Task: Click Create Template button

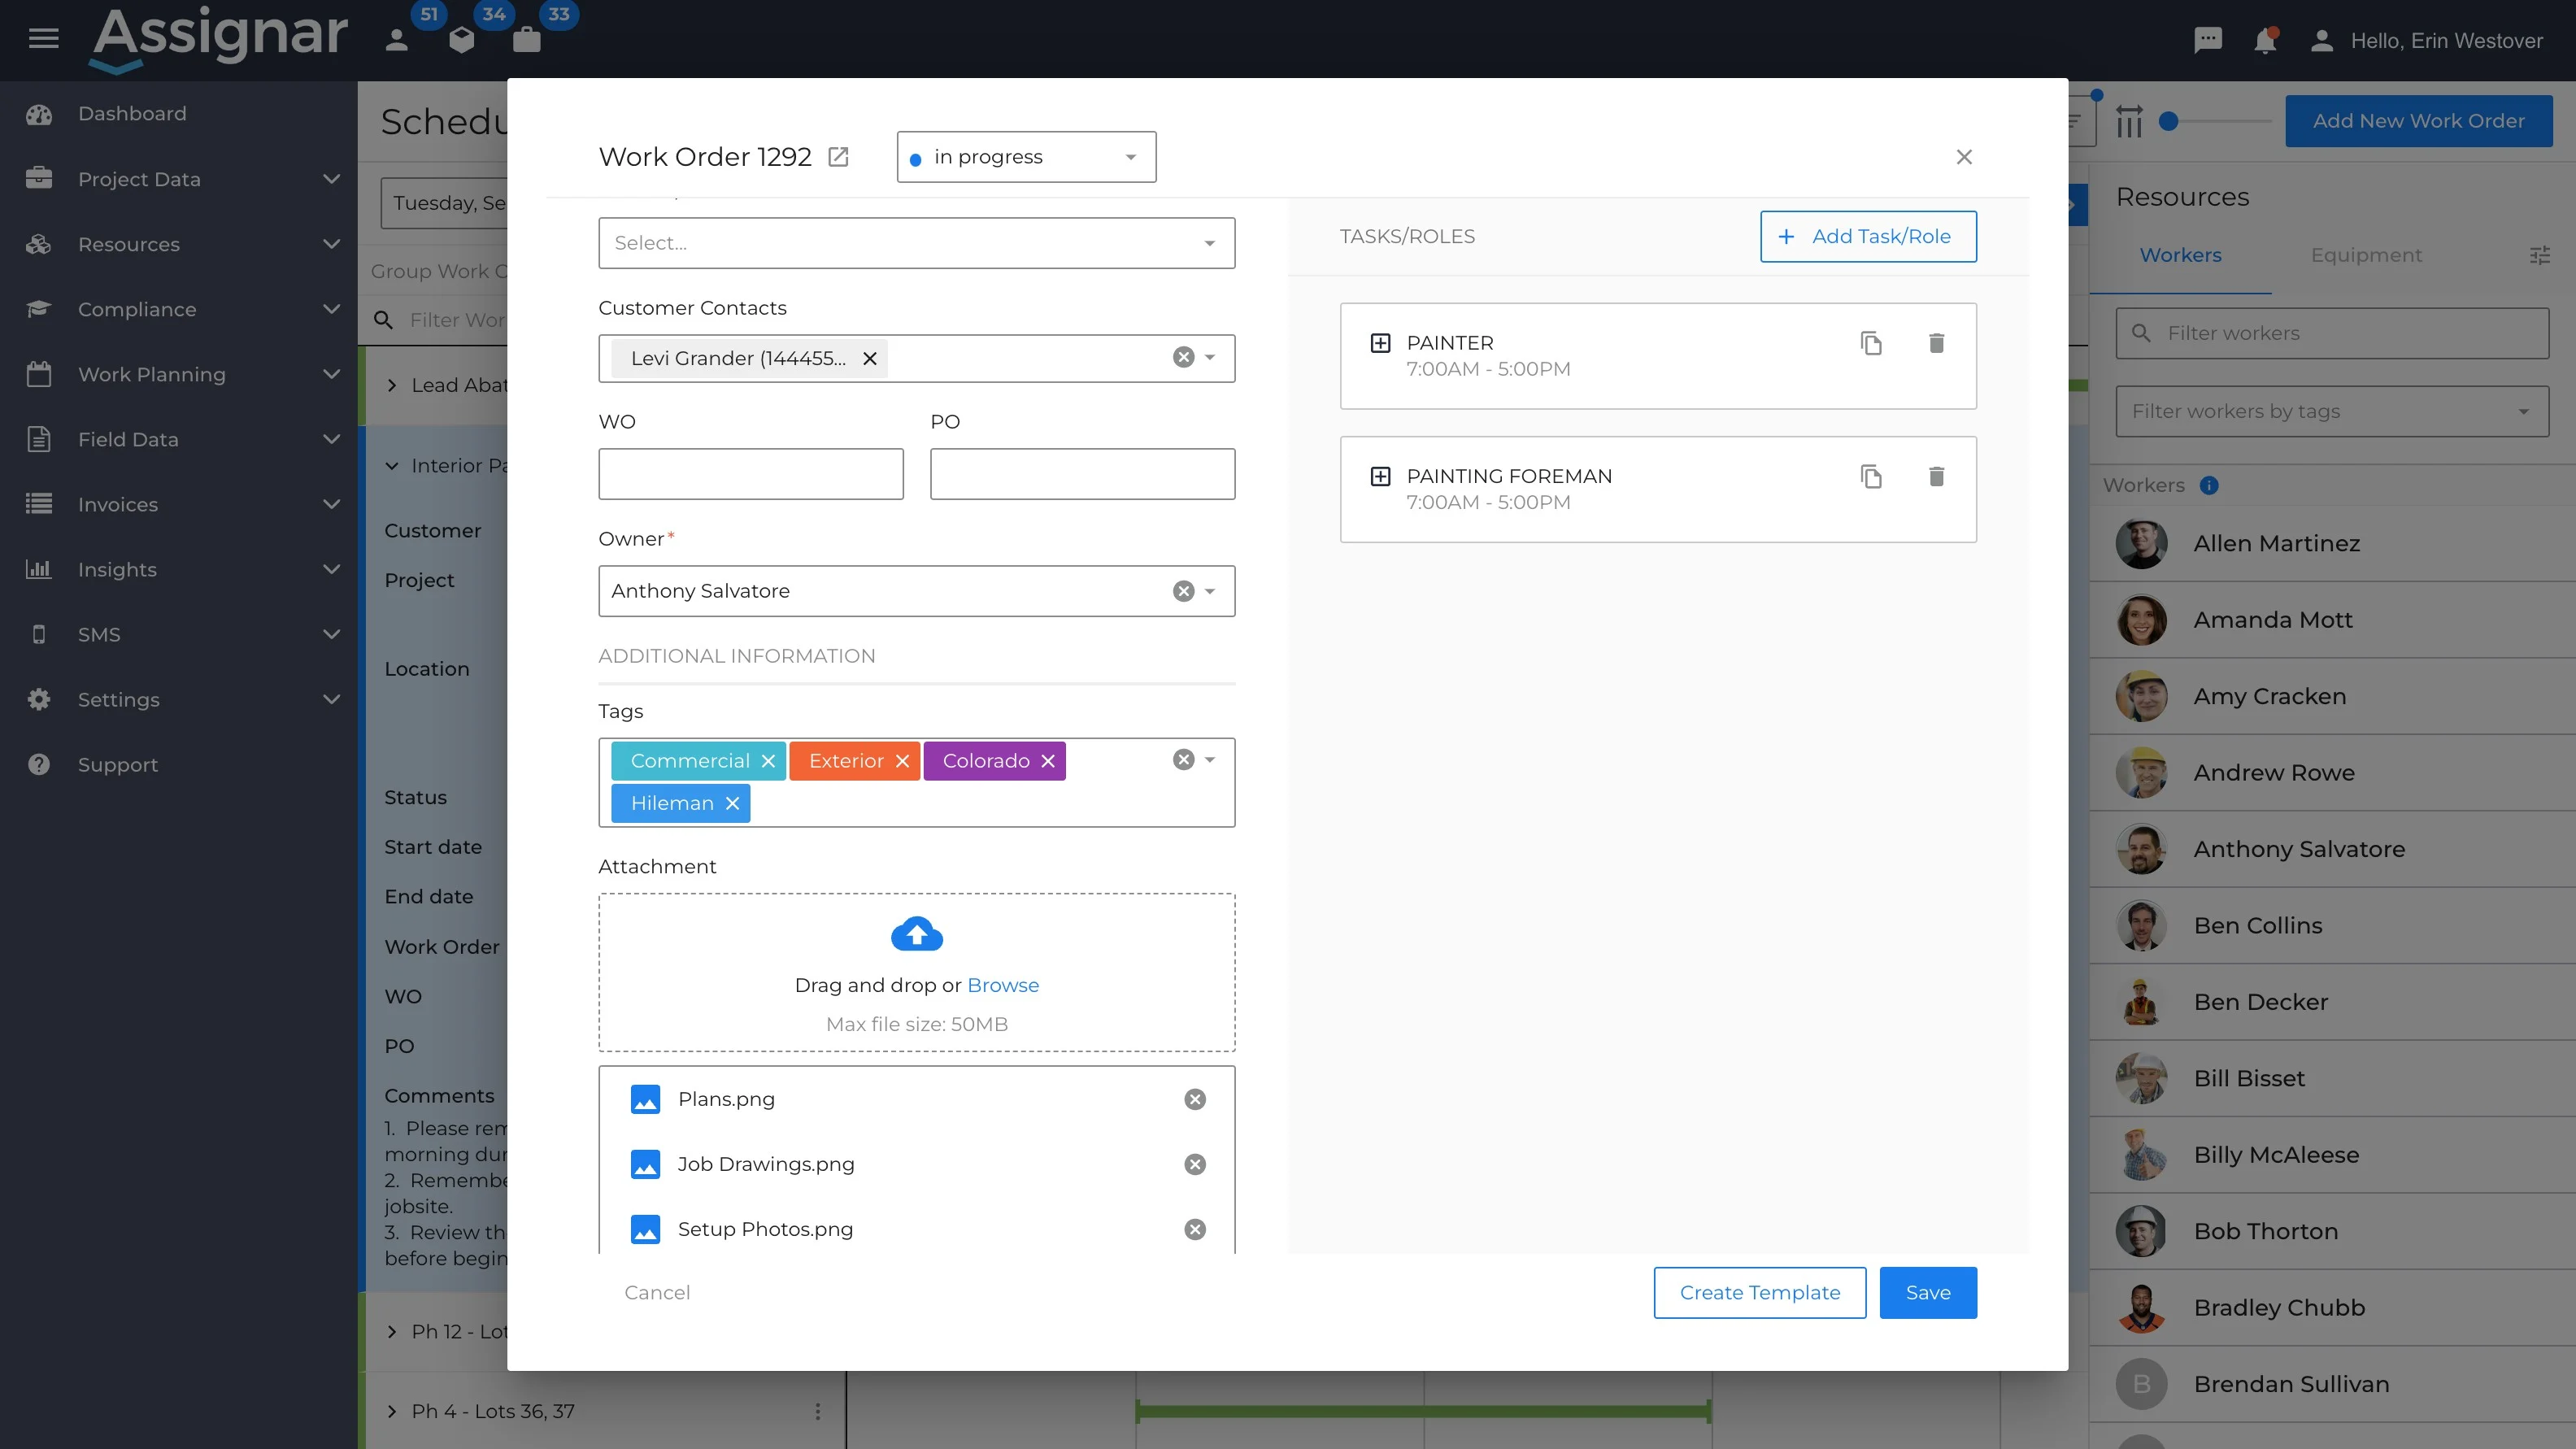Action: point(1760,1292)
